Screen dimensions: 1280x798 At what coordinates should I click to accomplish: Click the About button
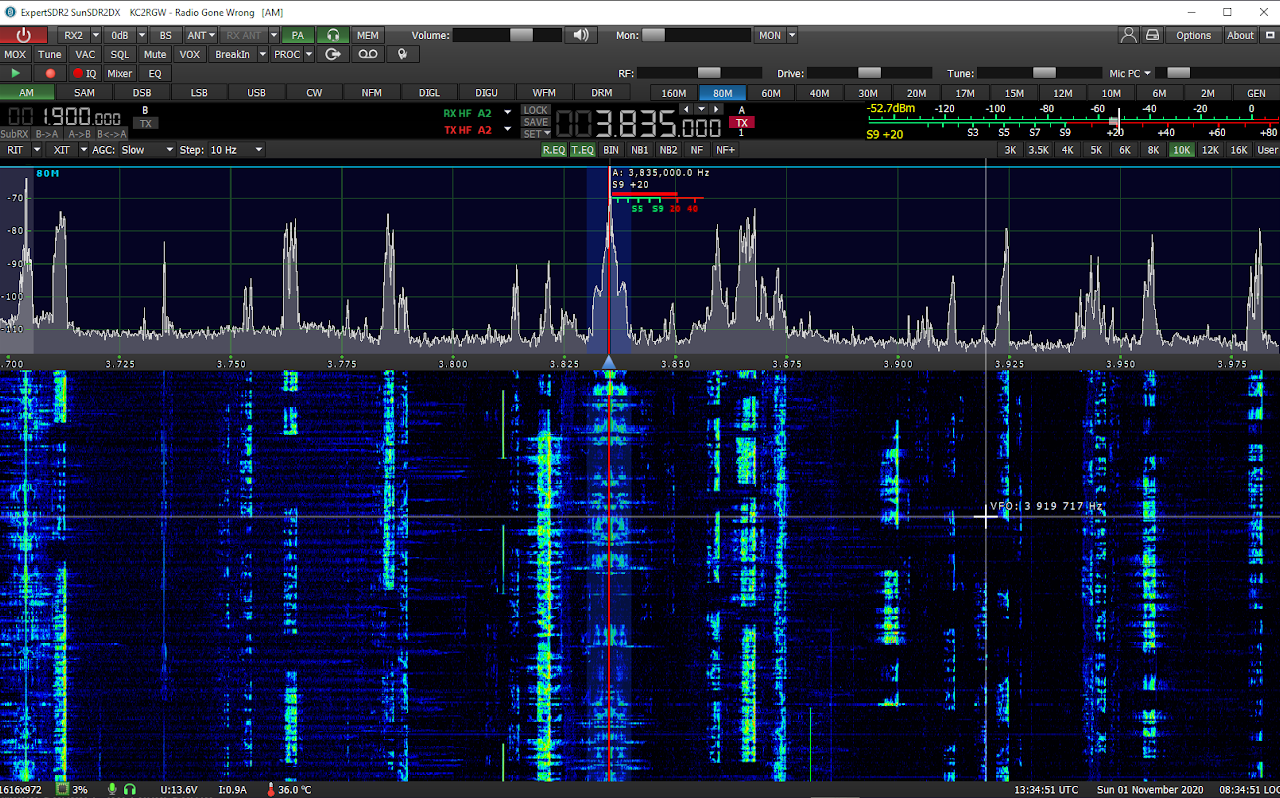pos(1240,35)
